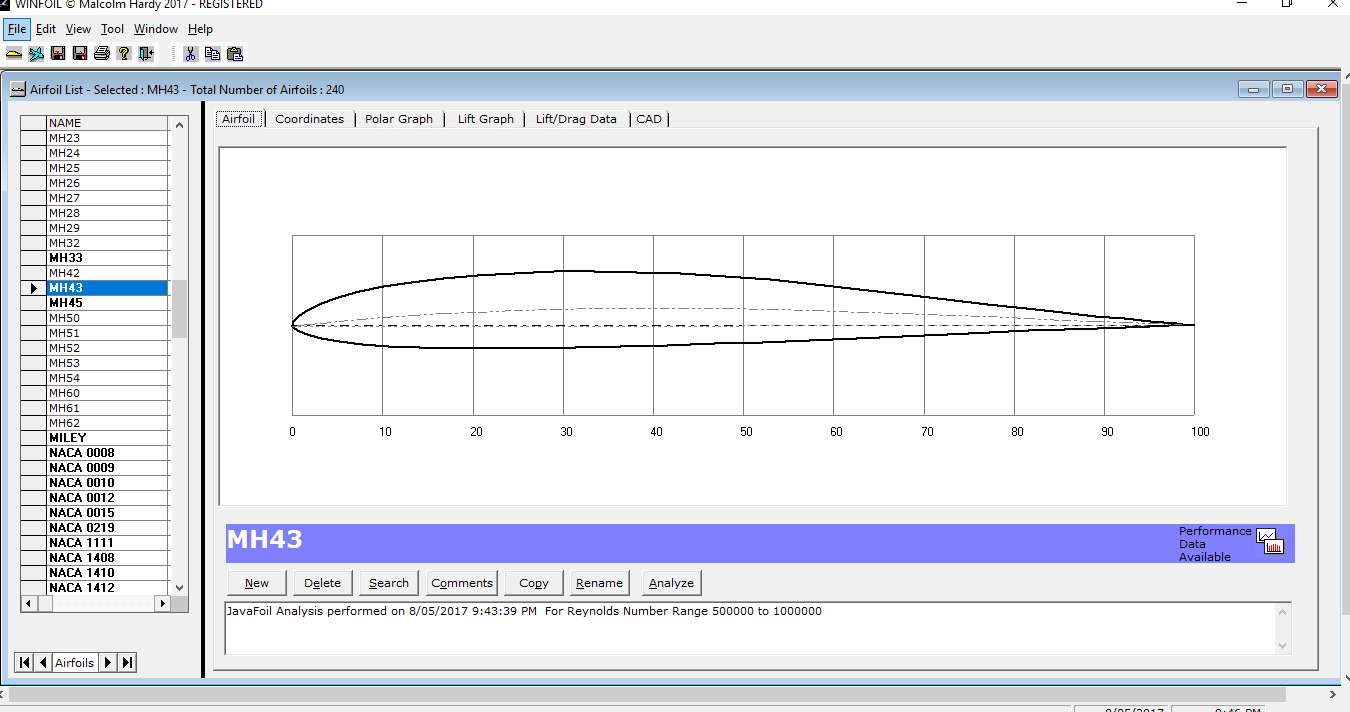Image resolution: width=1350 pixels, height=712 pixels.
Task: Select MH45 in airfoil list
Action: tap(108, 303)
